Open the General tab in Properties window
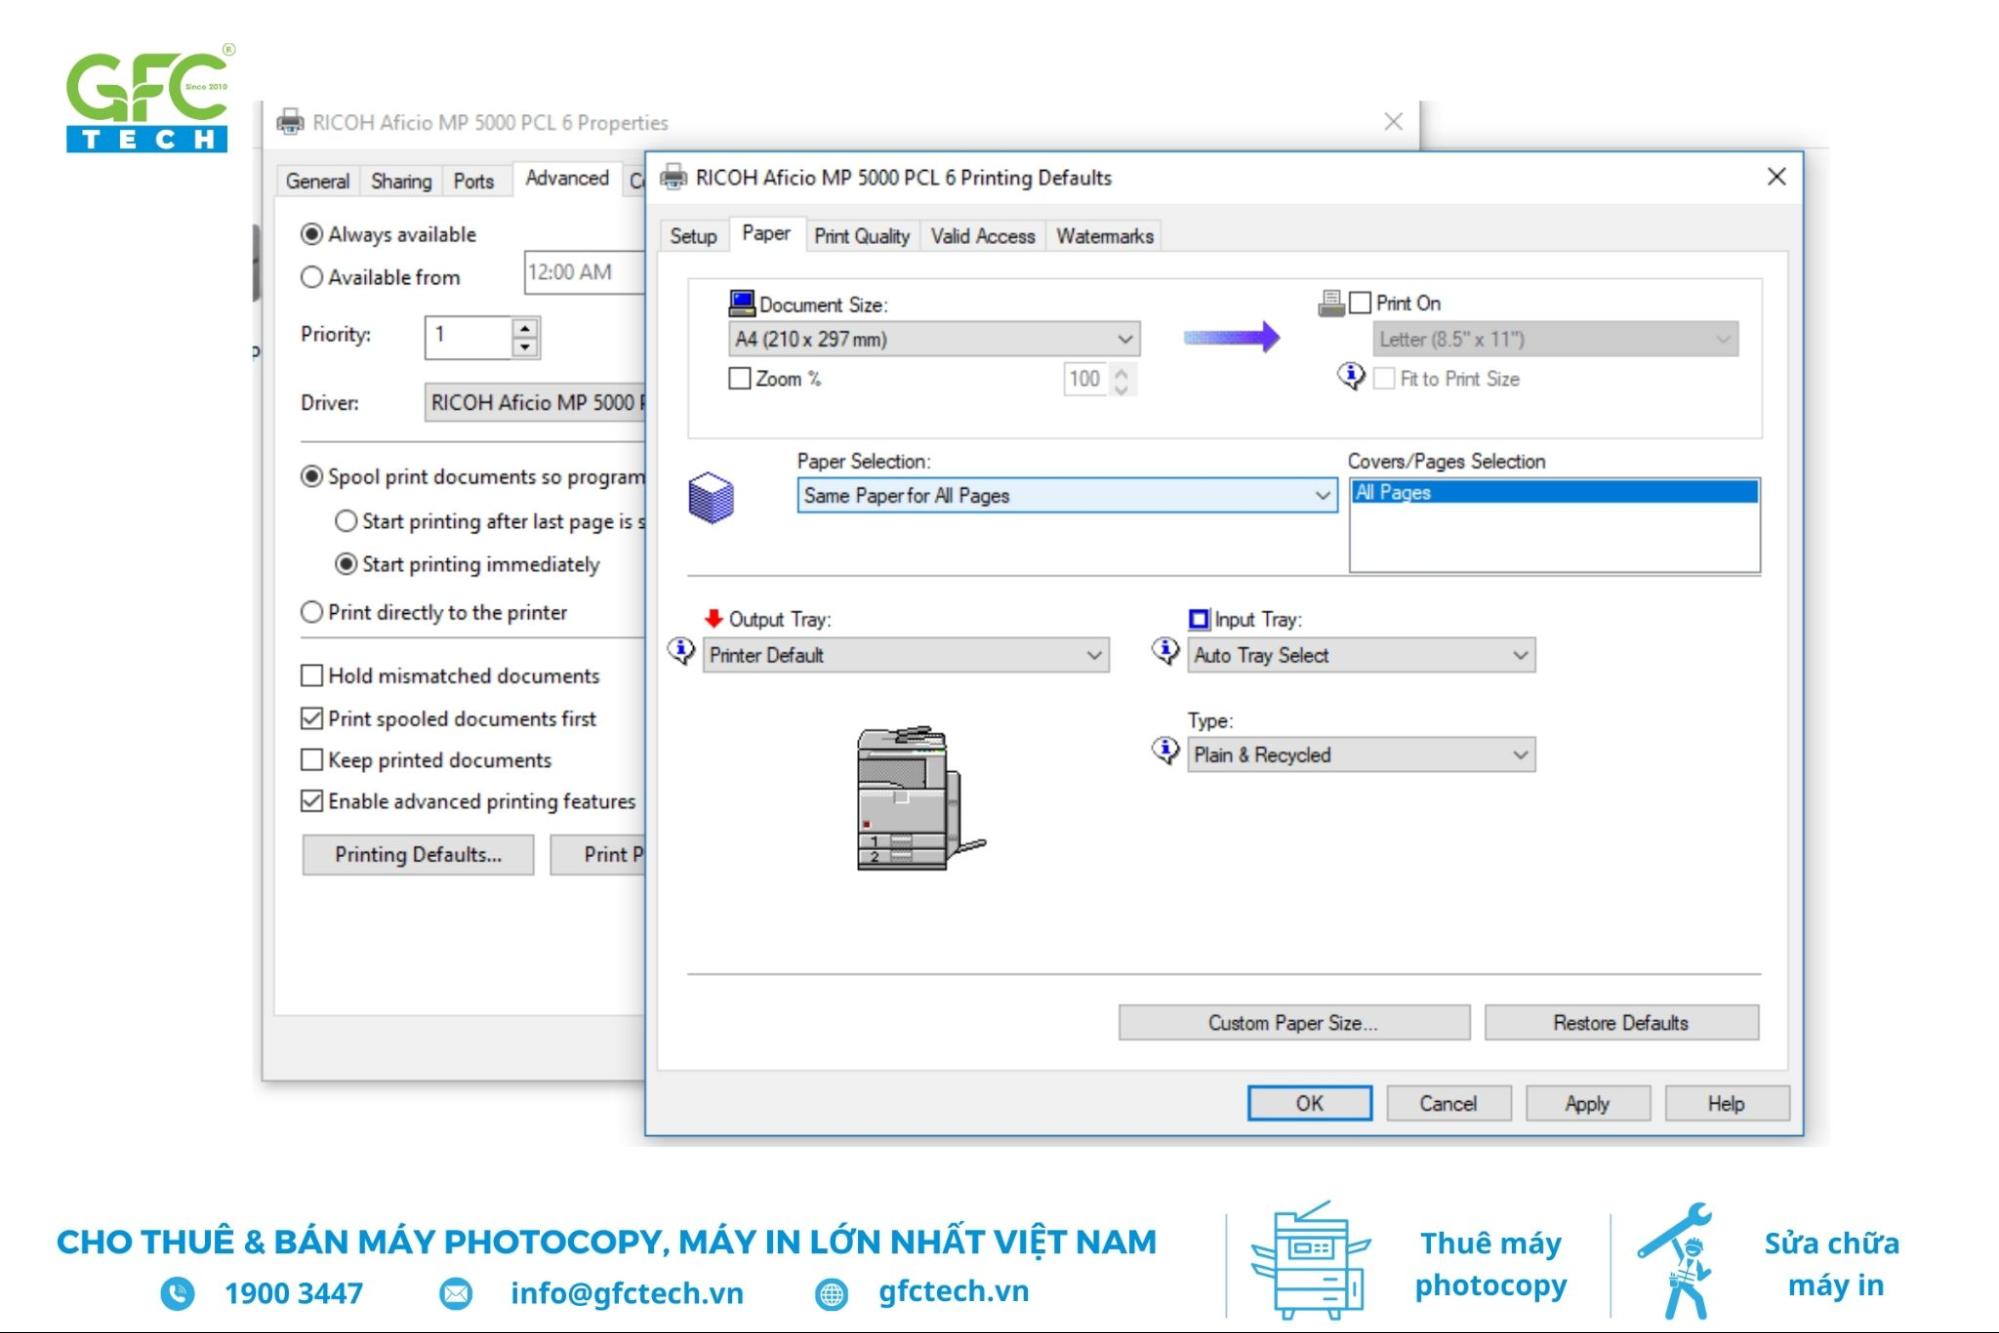The image size is (1999, 1333). (x=317, y=181)
